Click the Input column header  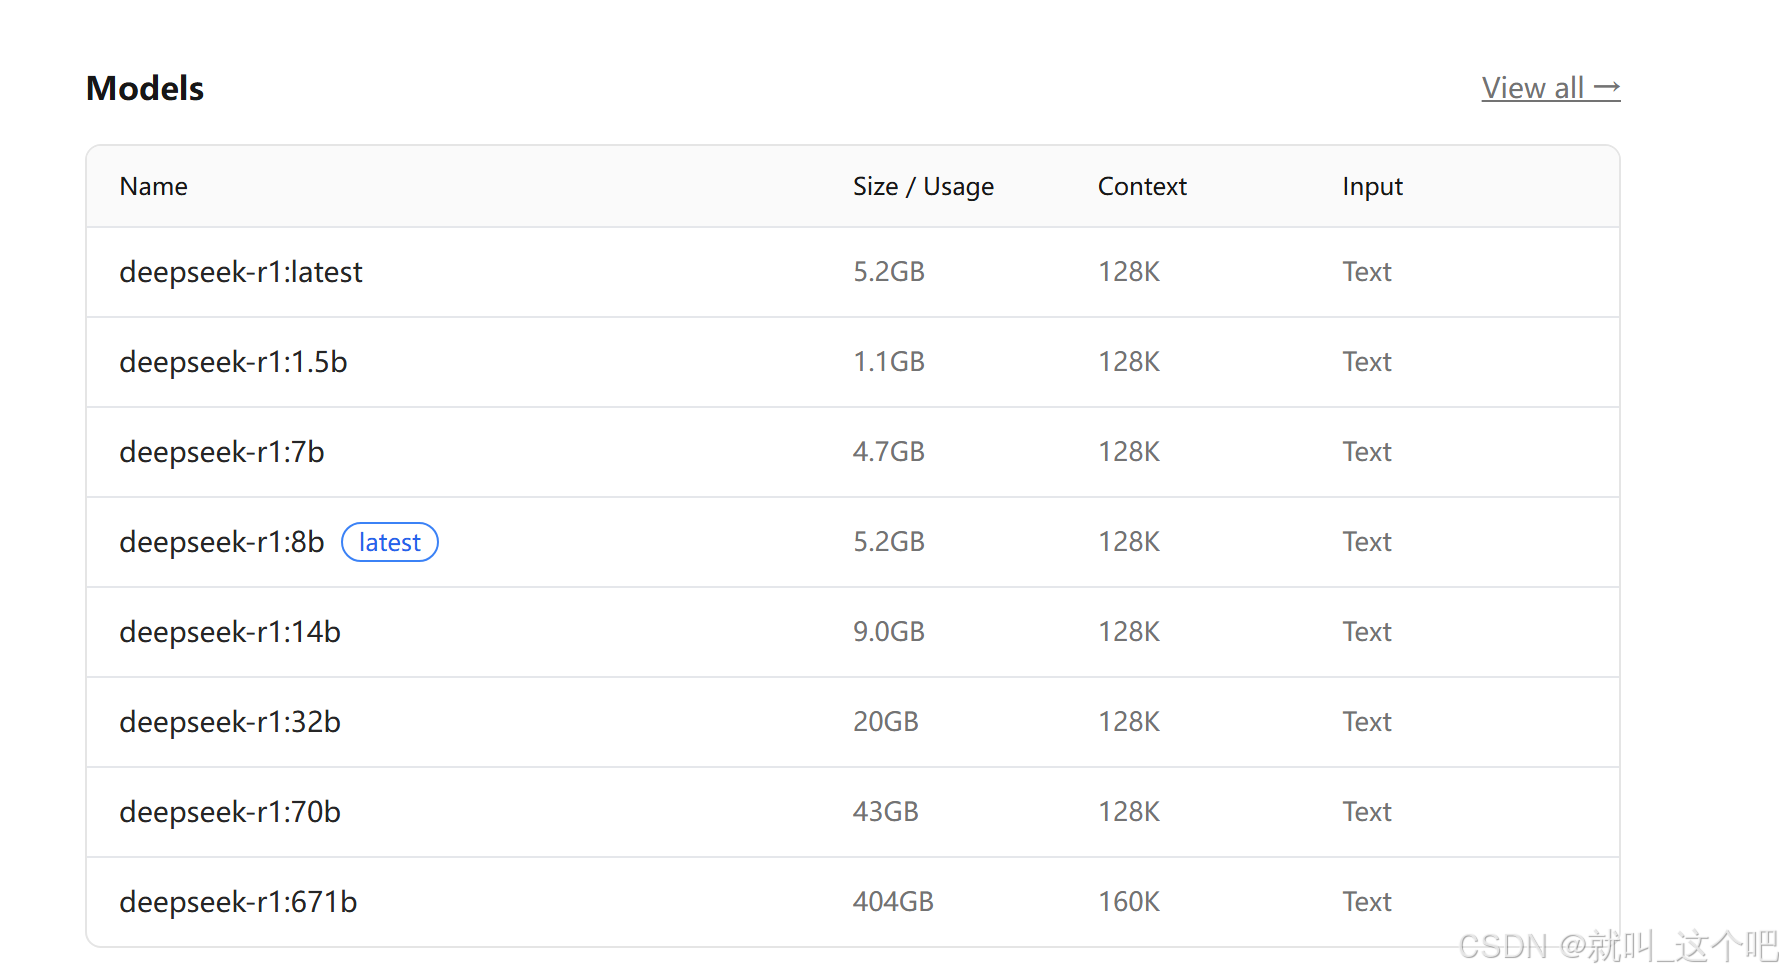click(1372, 187)
